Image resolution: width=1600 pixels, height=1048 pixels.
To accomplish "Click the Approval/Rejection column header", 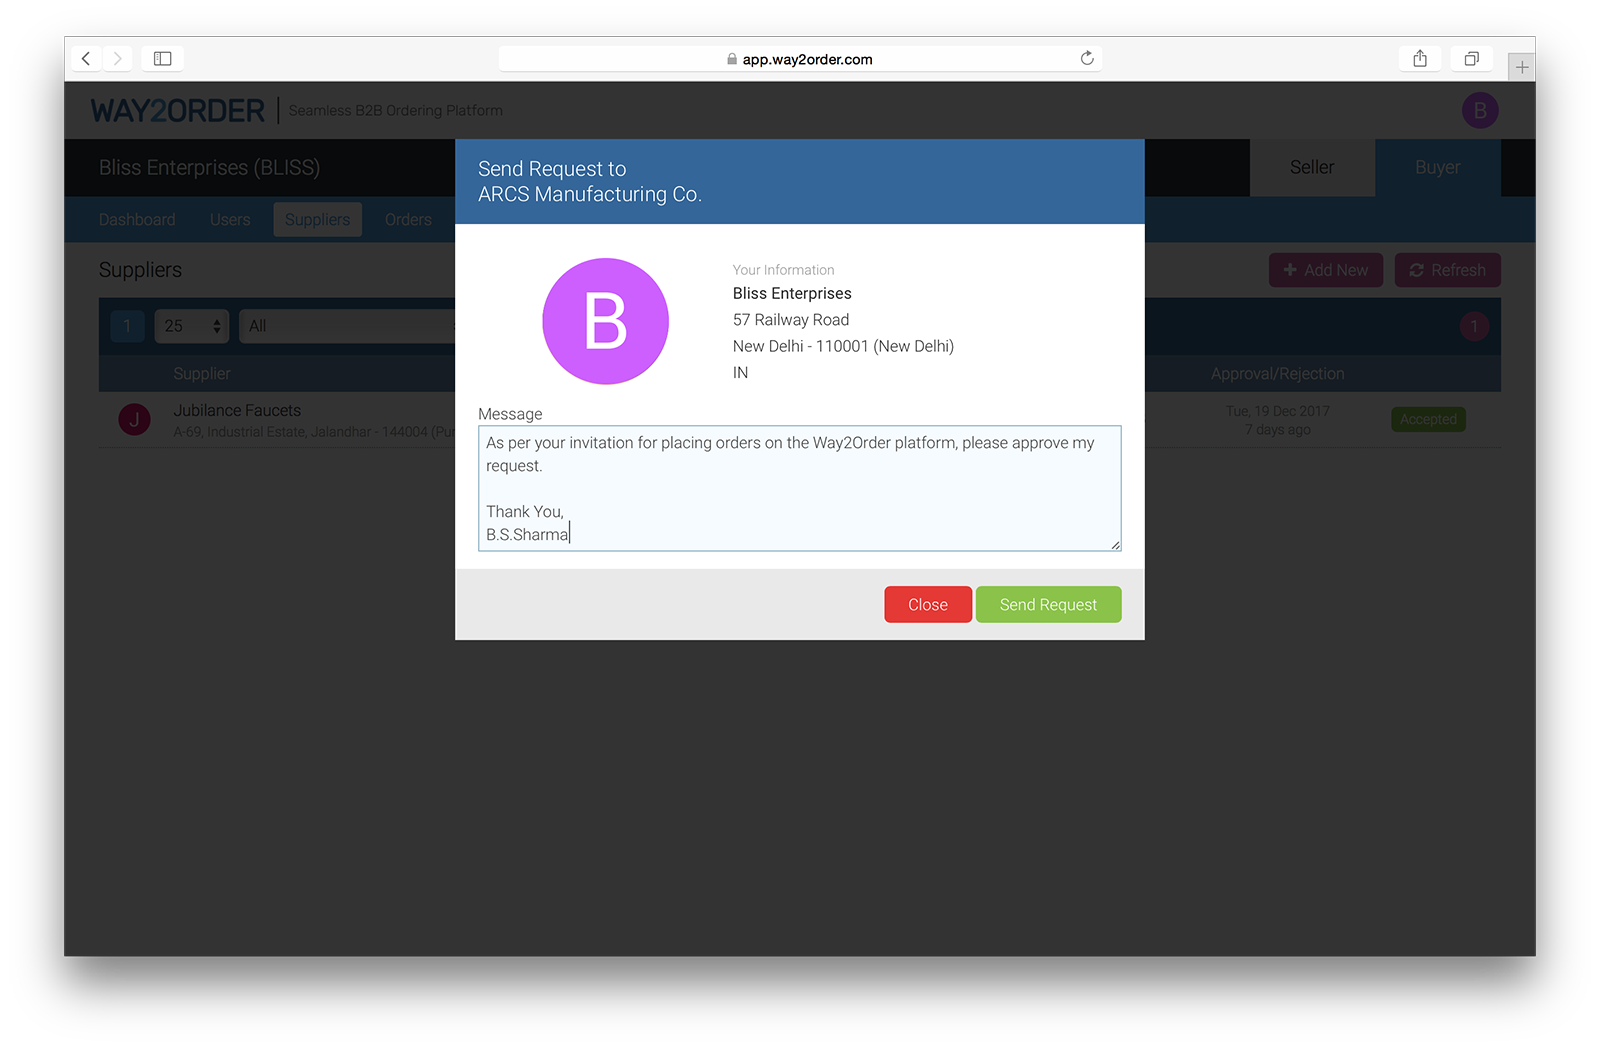I will pyautogui.click(x=1277, y=374).
